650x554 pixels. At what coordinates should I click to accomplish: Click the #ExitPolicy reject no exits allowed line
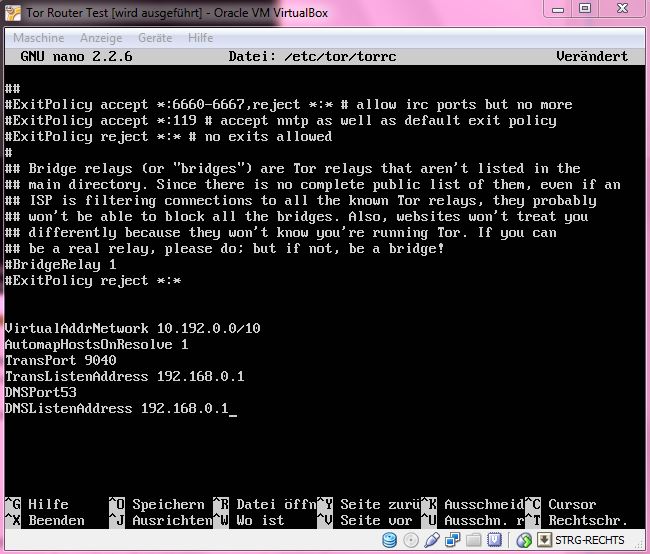tap(168, 136)
